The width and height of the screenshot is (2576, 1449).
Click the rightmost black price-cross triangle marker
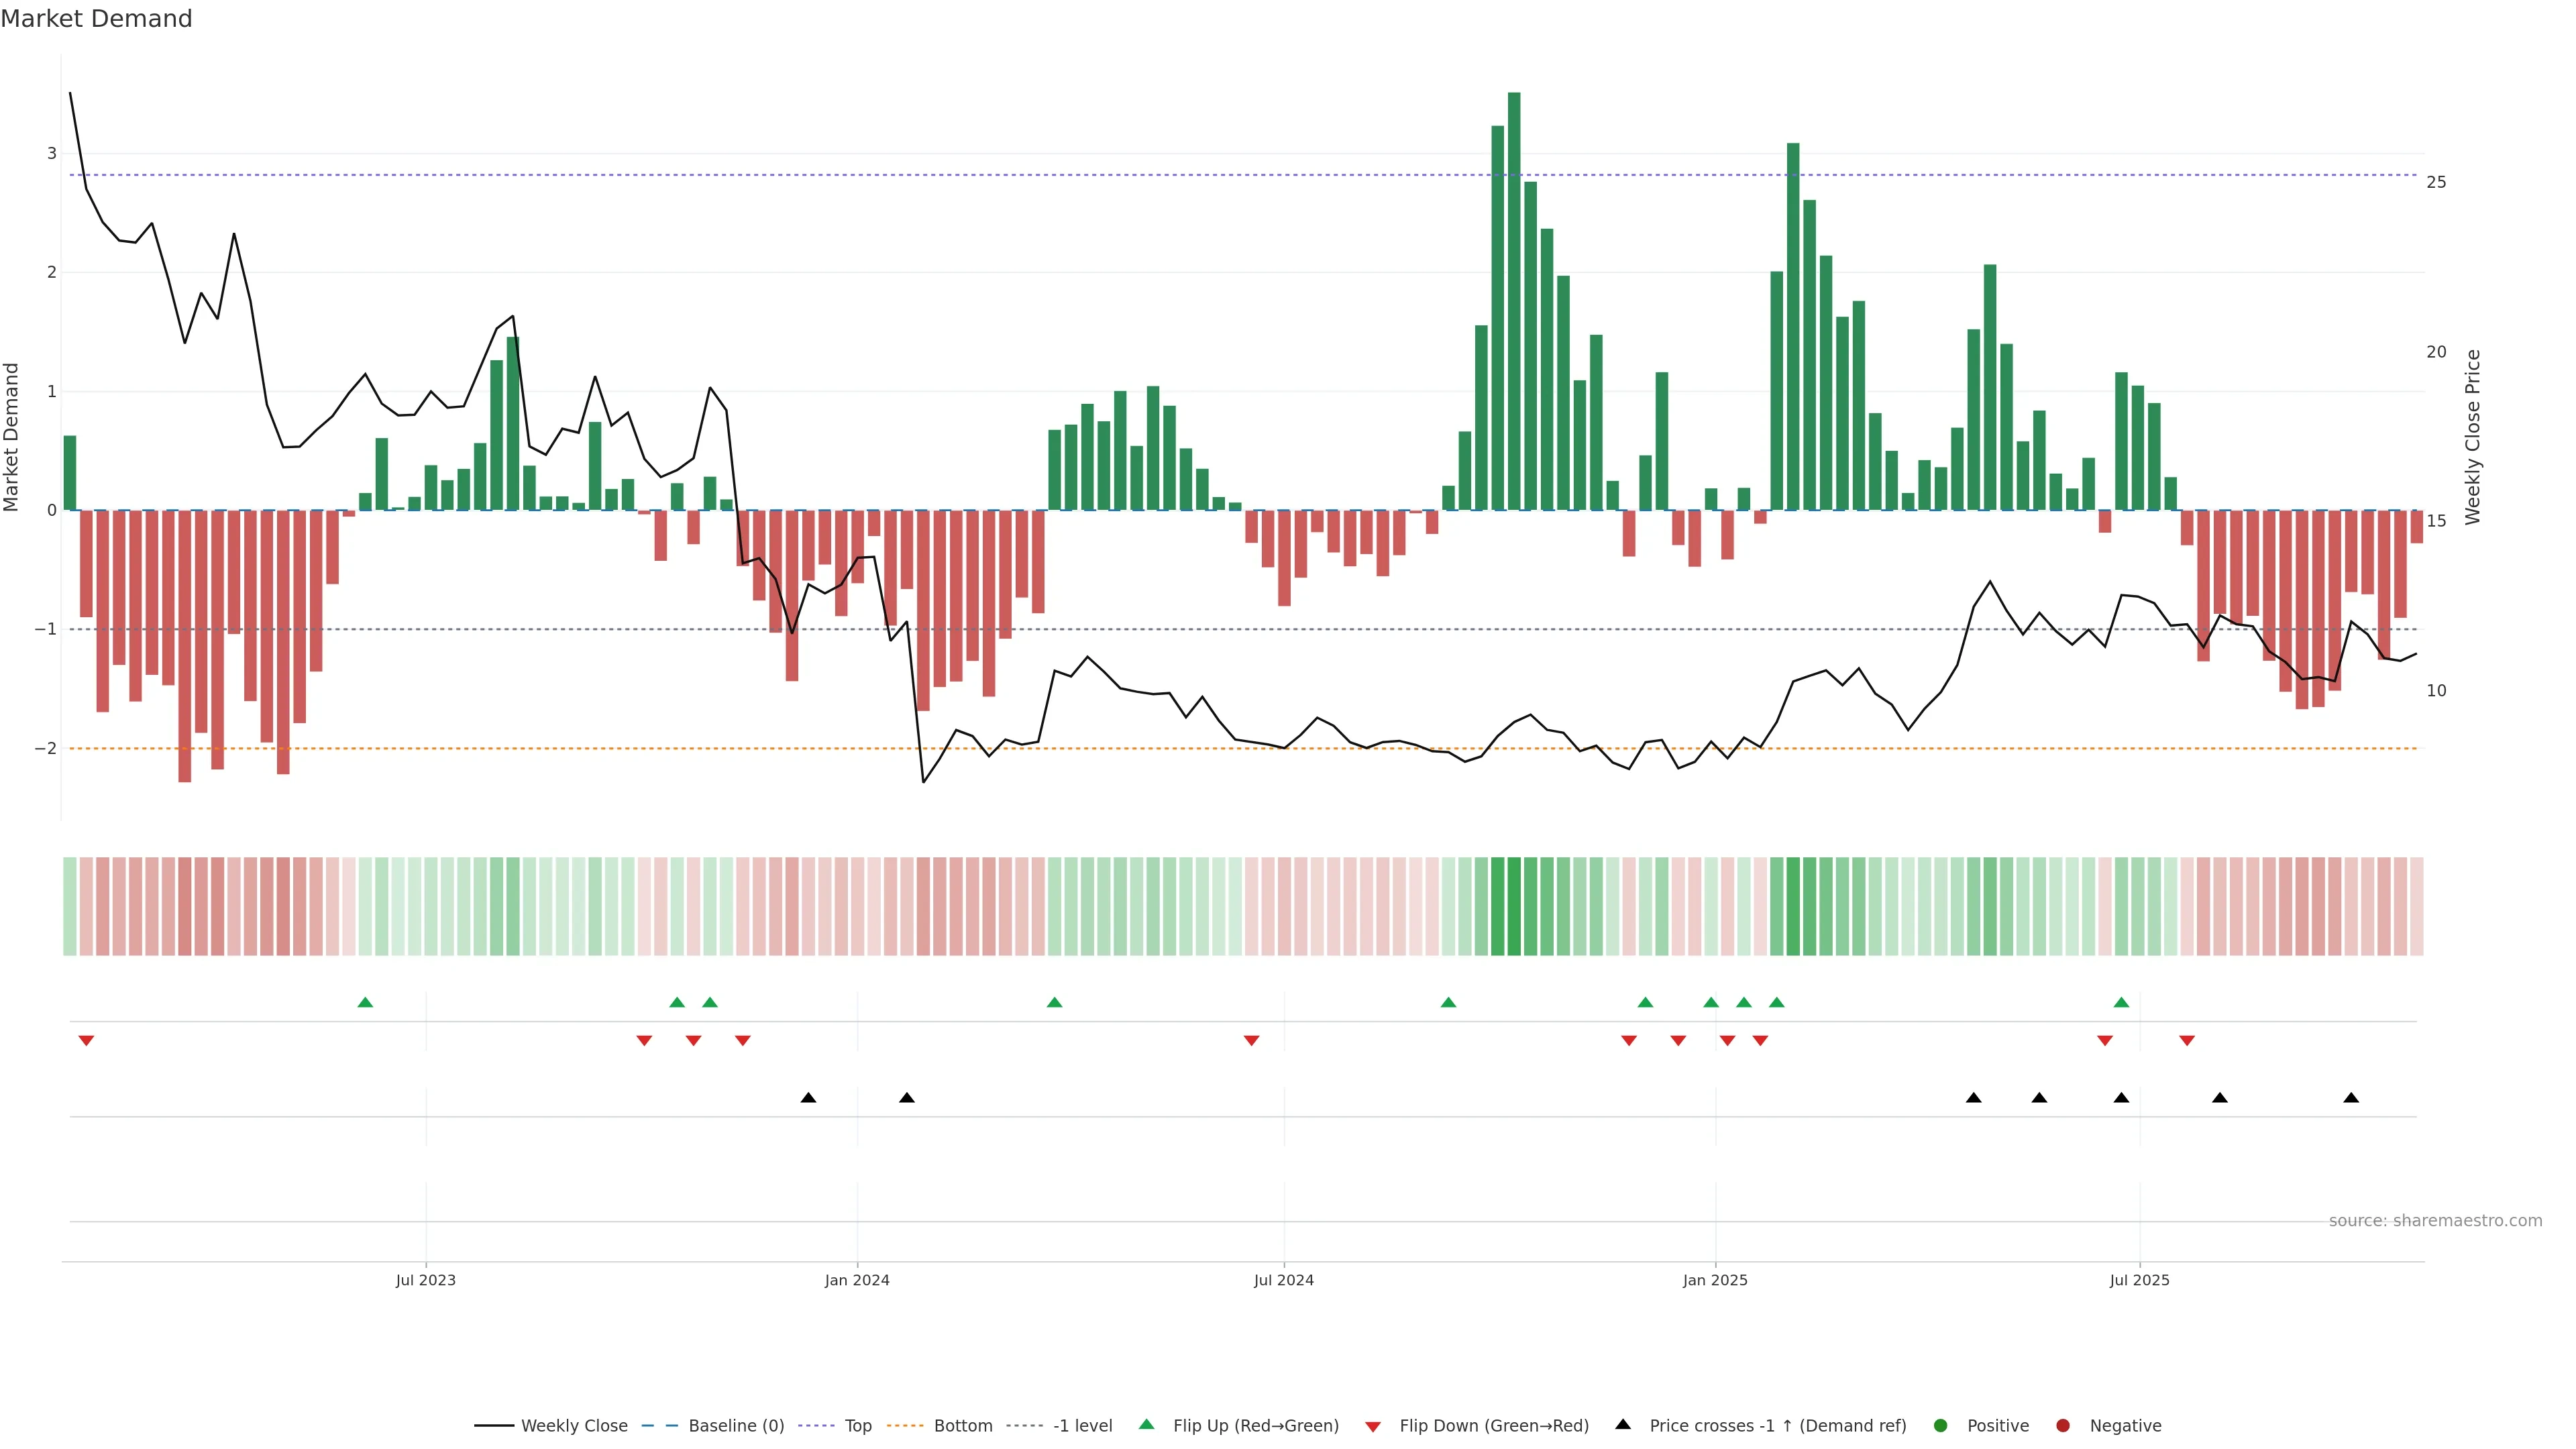(2351, 1098)
